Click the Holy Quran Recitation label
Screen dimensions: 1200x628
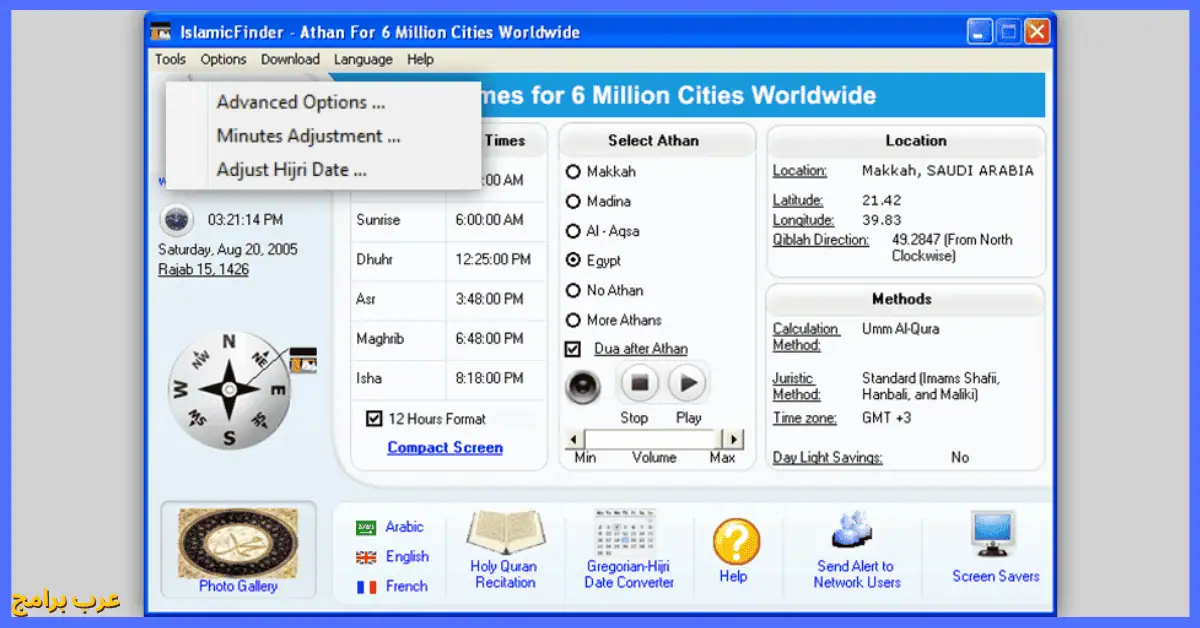click(504, 574)
